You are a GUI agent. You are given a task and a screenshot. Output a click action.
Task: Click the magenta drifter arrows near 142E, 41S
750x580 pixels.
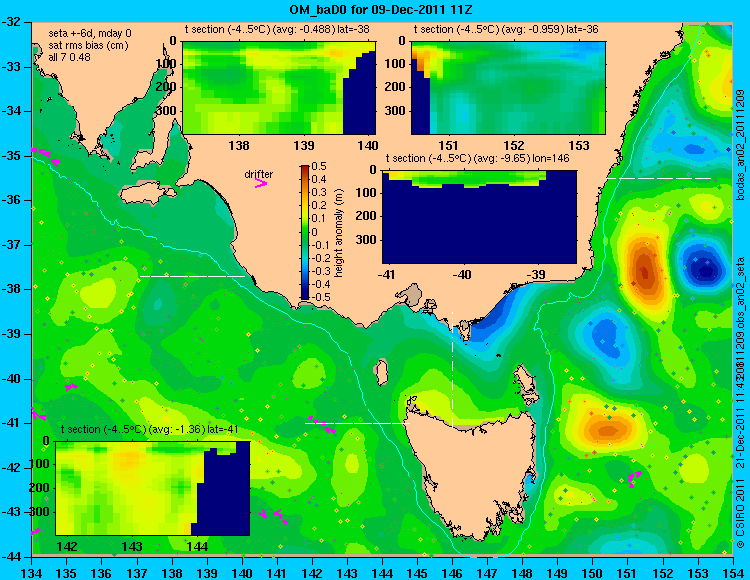322,425
